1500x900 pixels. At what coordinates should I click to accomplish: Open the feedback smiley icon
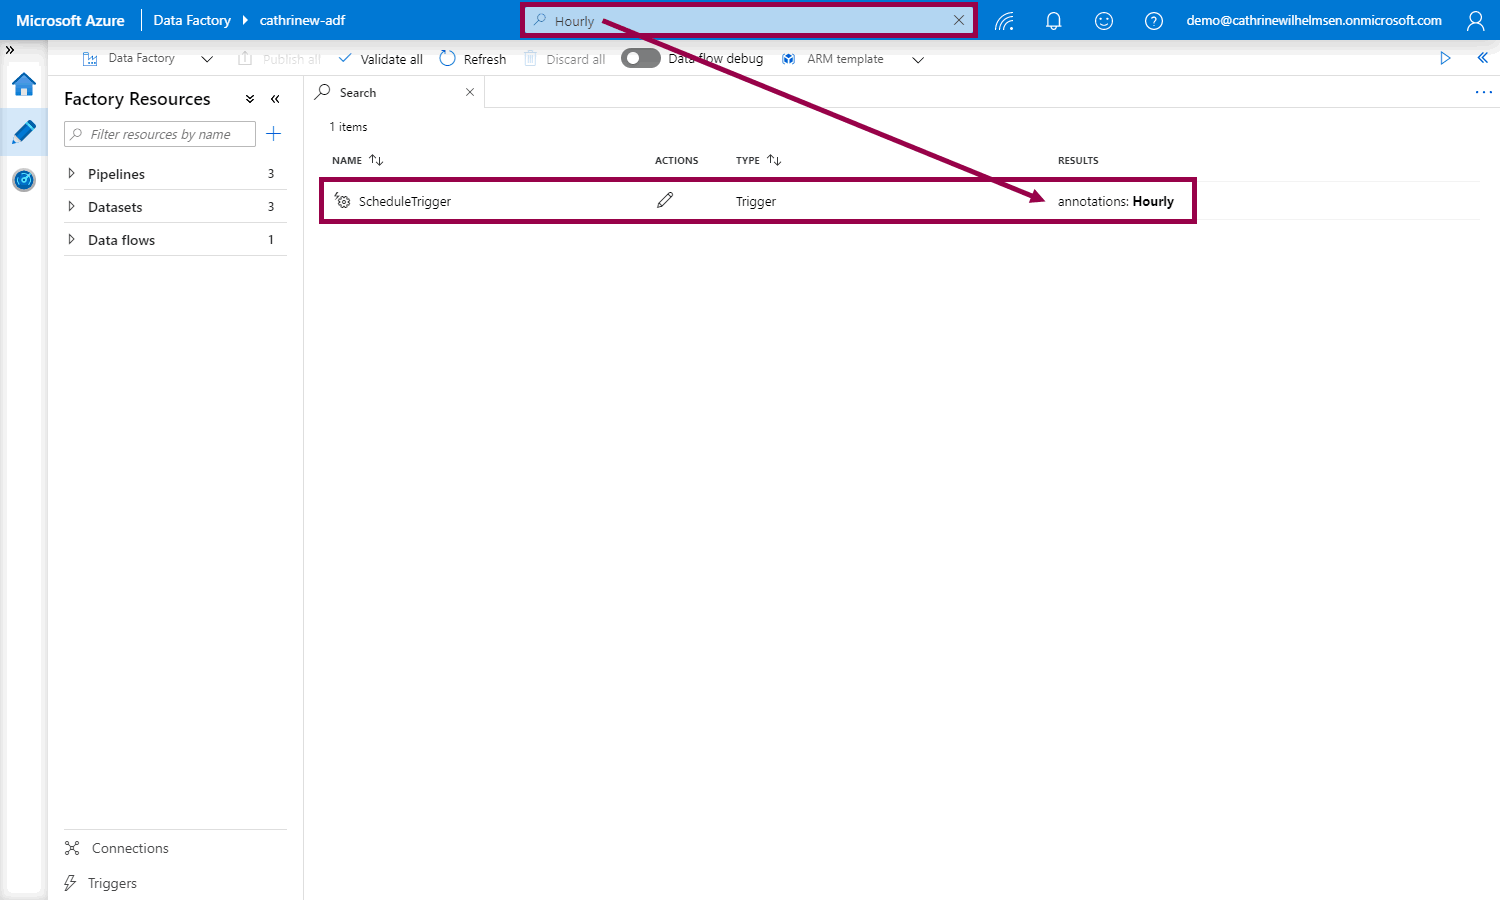tap(1103, 21)
